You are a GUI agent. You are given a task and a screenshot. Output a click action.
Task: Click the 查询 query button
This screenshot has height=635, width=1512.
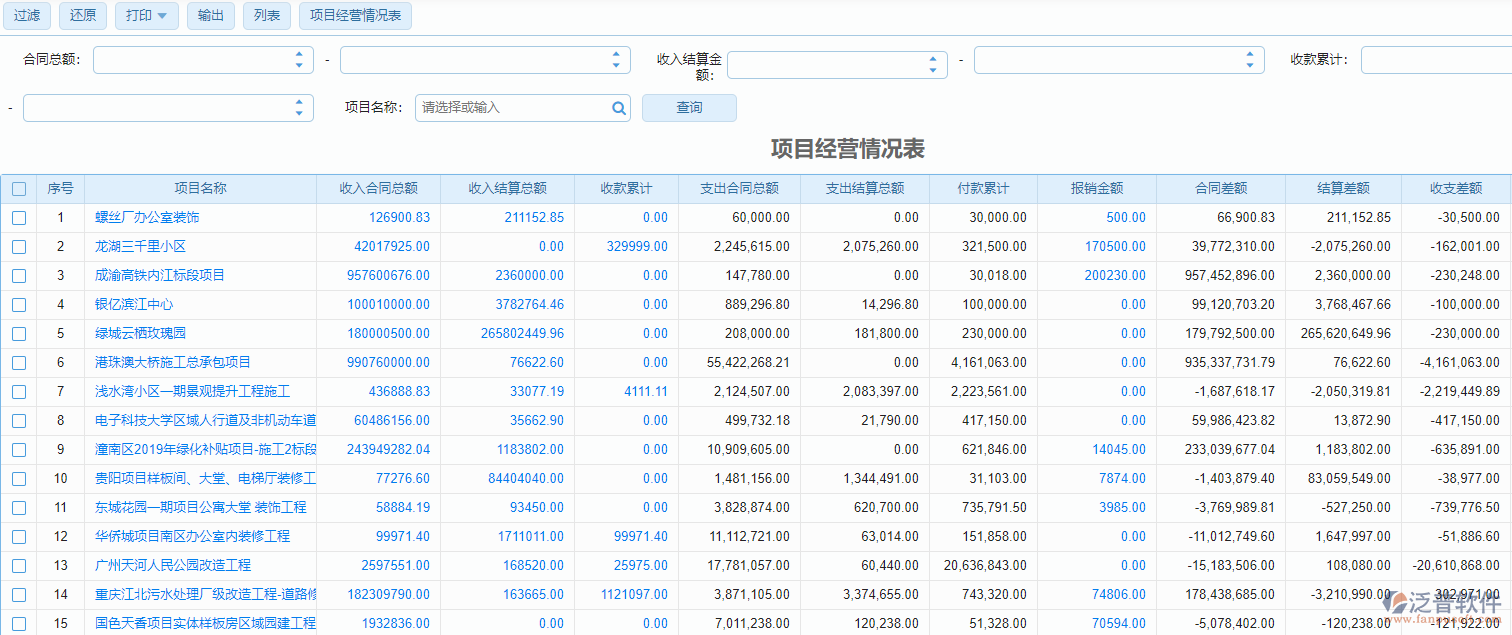(x=688, y=108)
